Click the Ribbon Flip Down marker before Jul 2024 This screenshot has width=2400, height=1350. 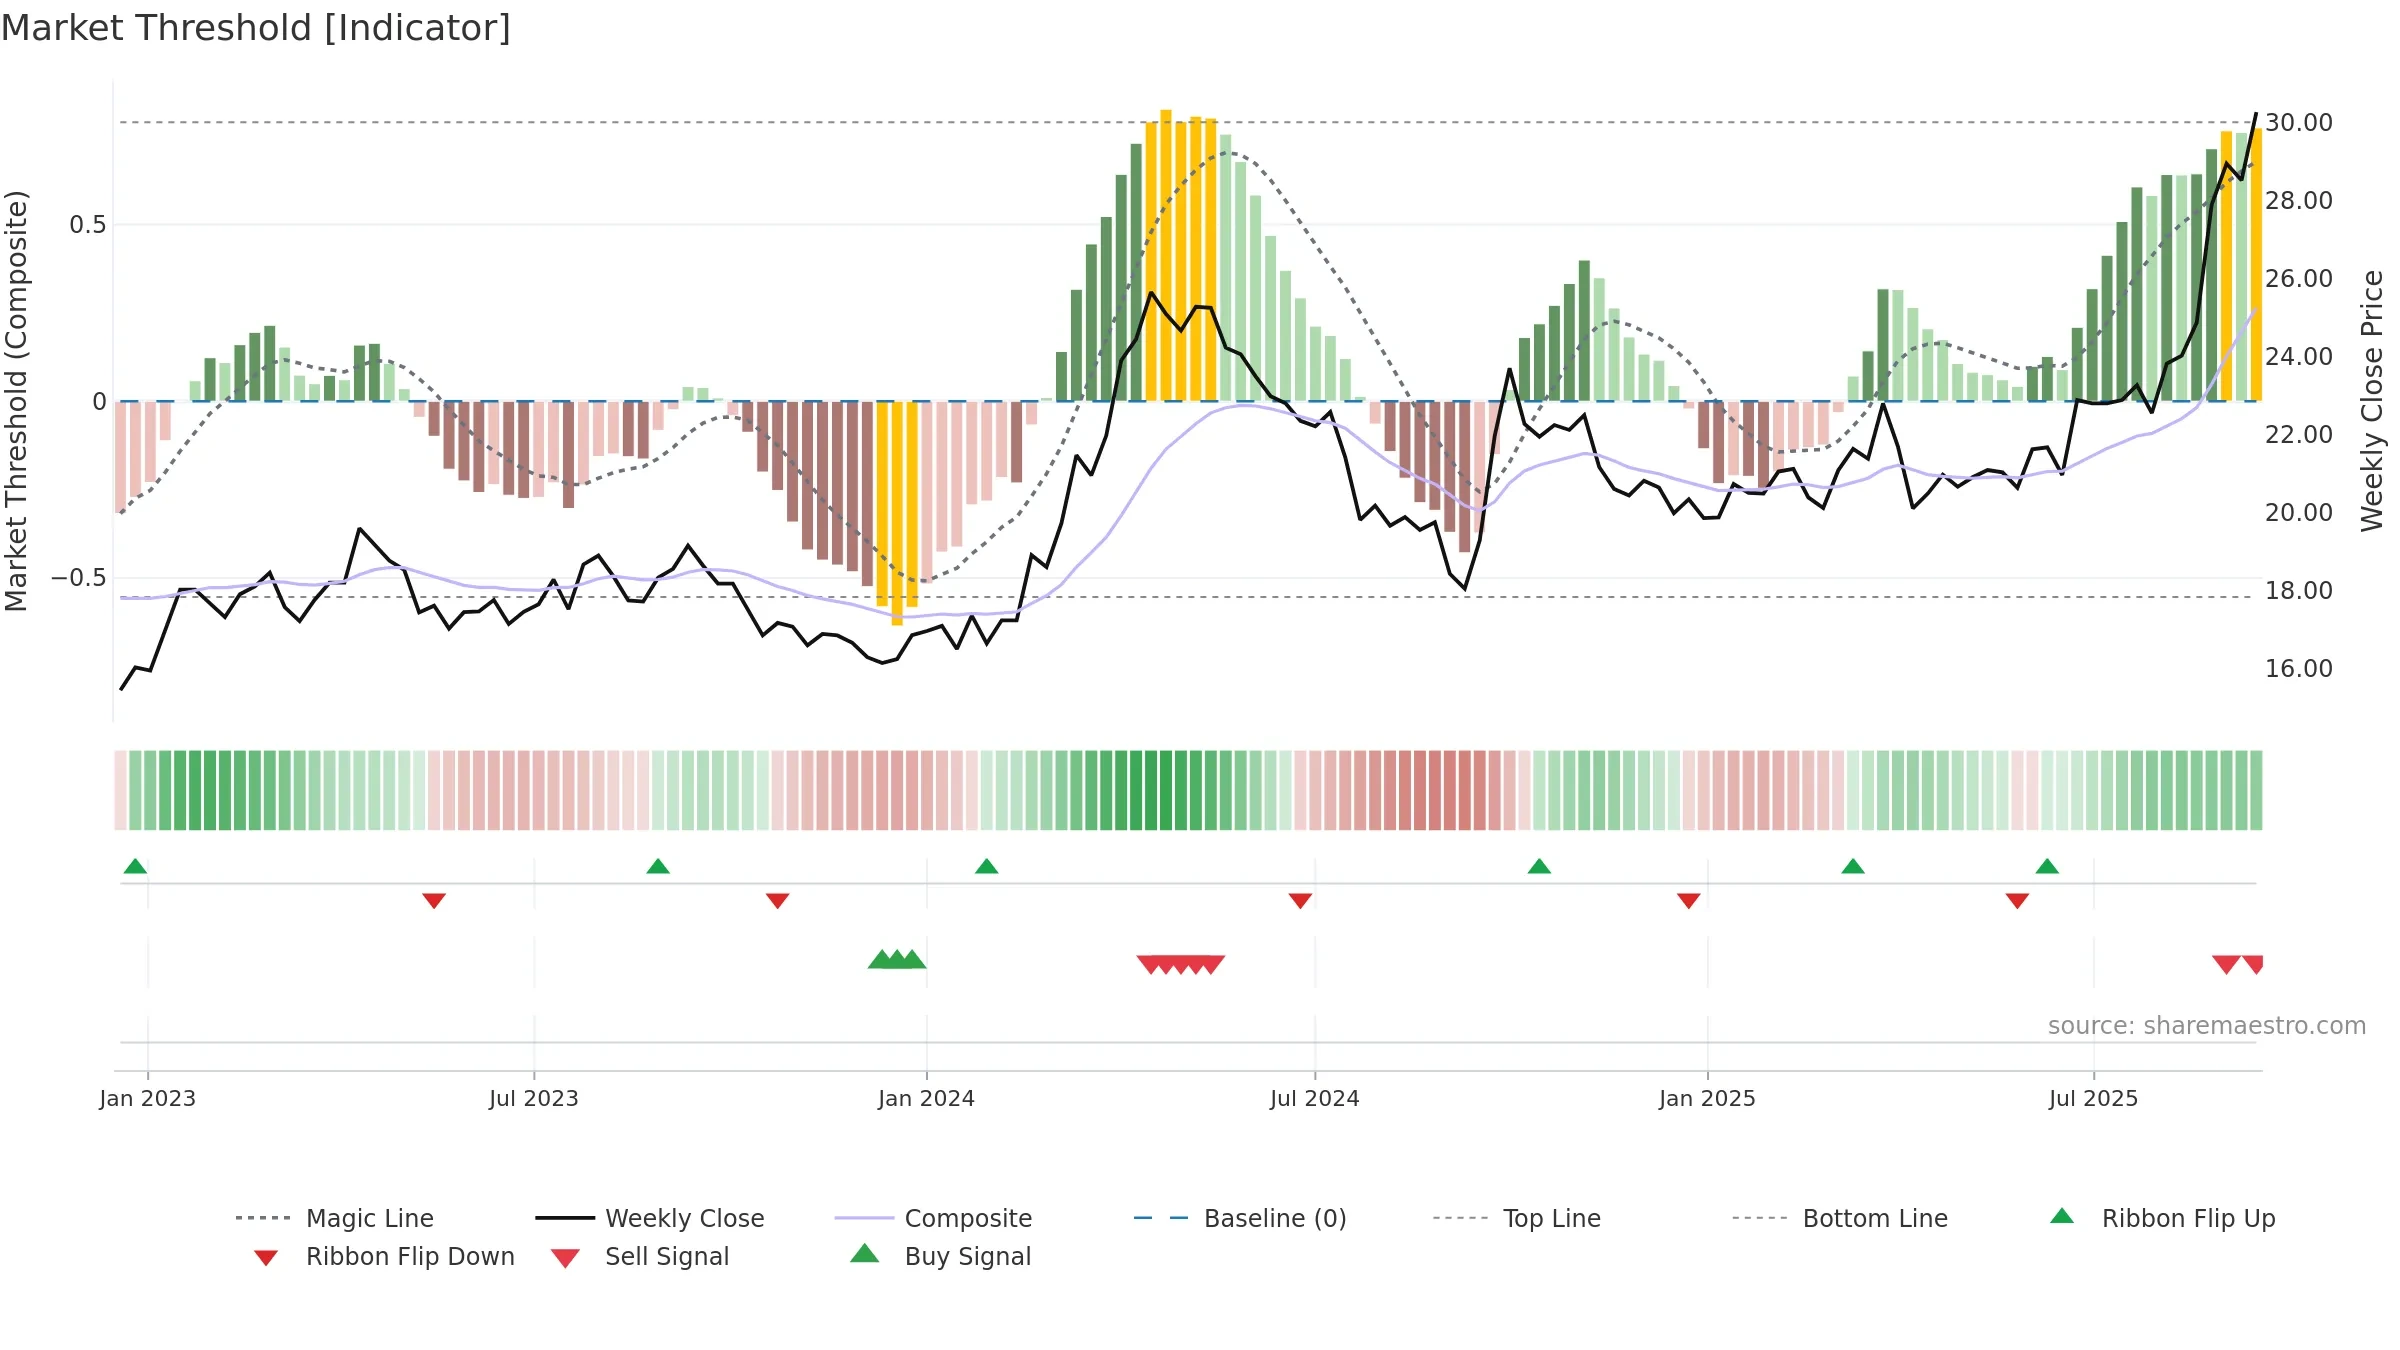[1301, 901]
